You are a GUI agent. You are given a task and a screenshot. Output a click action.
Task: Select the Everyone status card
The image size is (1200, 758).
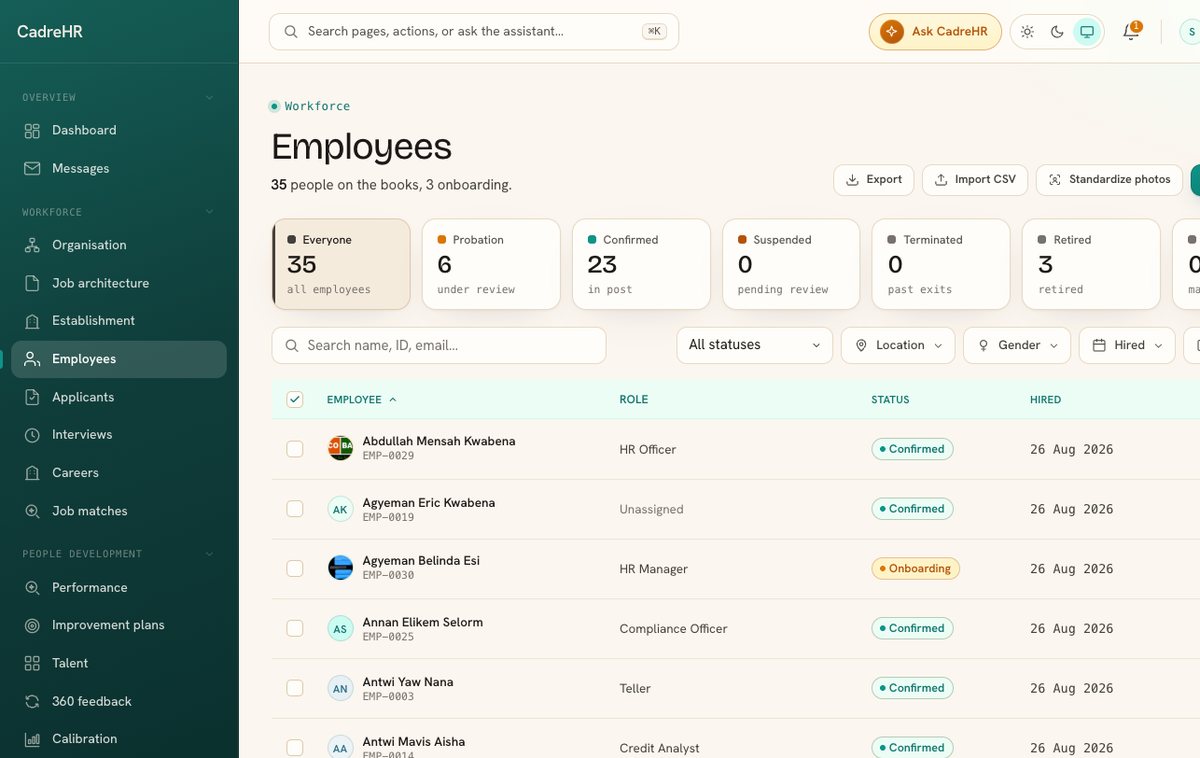pyautogui.click(x=341, y=265)
